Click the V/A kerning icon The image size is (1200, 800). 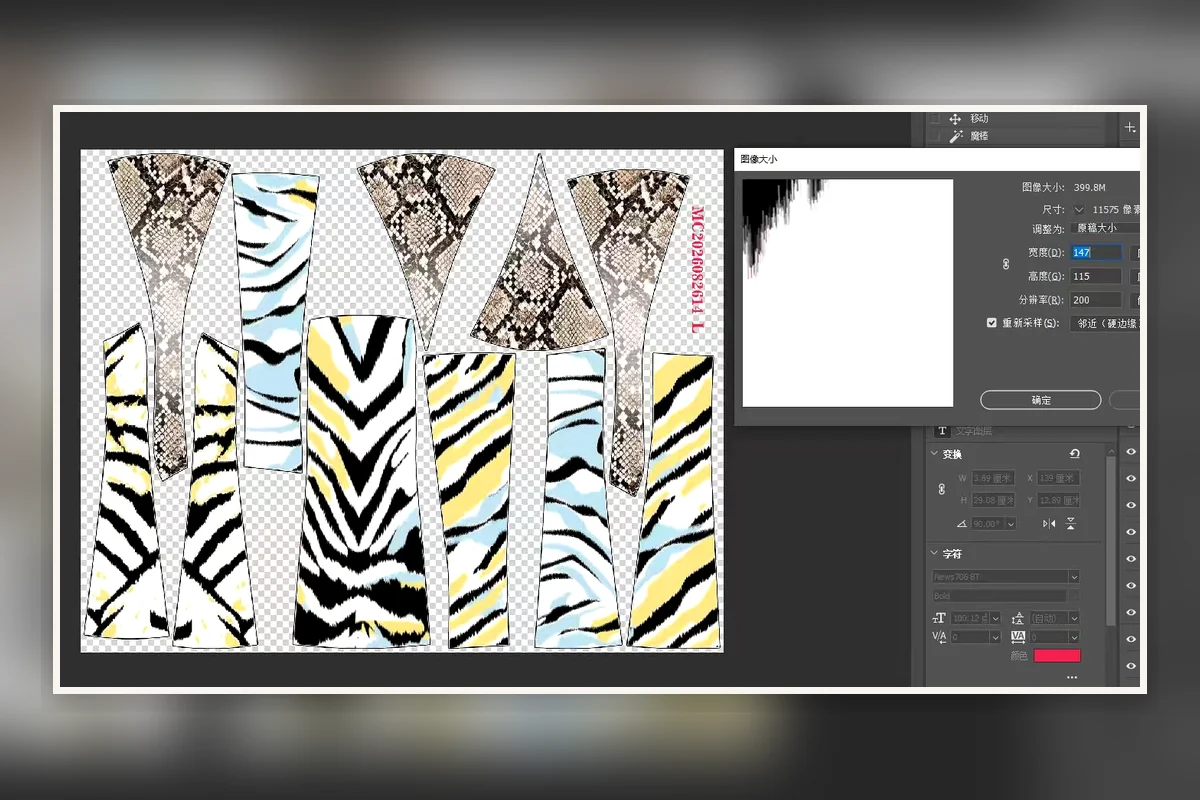click(939, 637)
